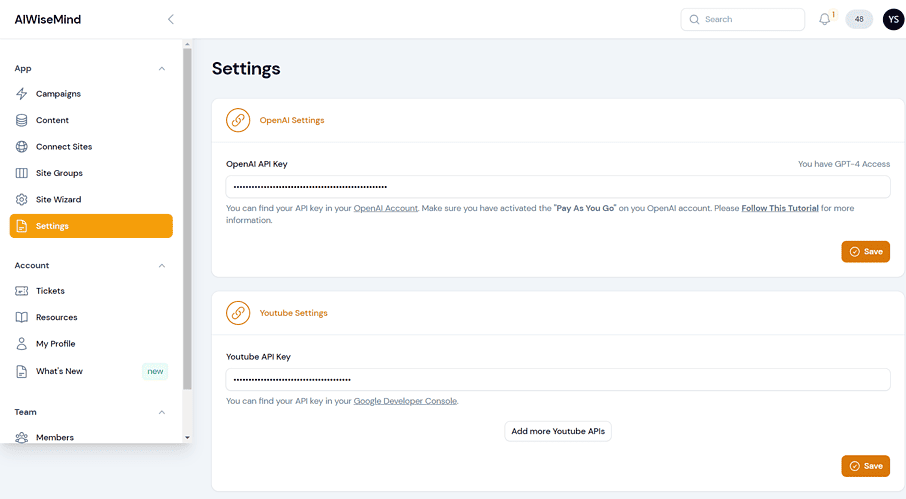
Task: Collapse the Account section chevron
Action: click(162, 266)
